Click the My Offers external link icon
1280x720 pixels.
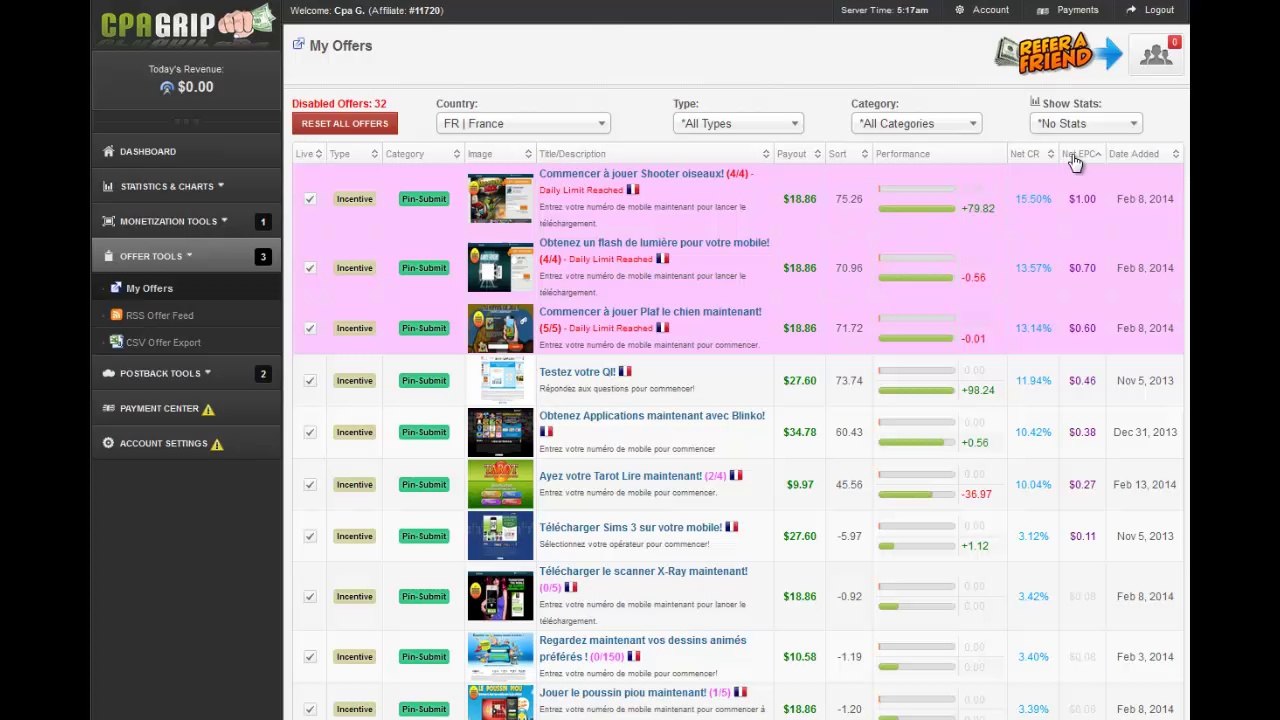(x=298, y=45)
